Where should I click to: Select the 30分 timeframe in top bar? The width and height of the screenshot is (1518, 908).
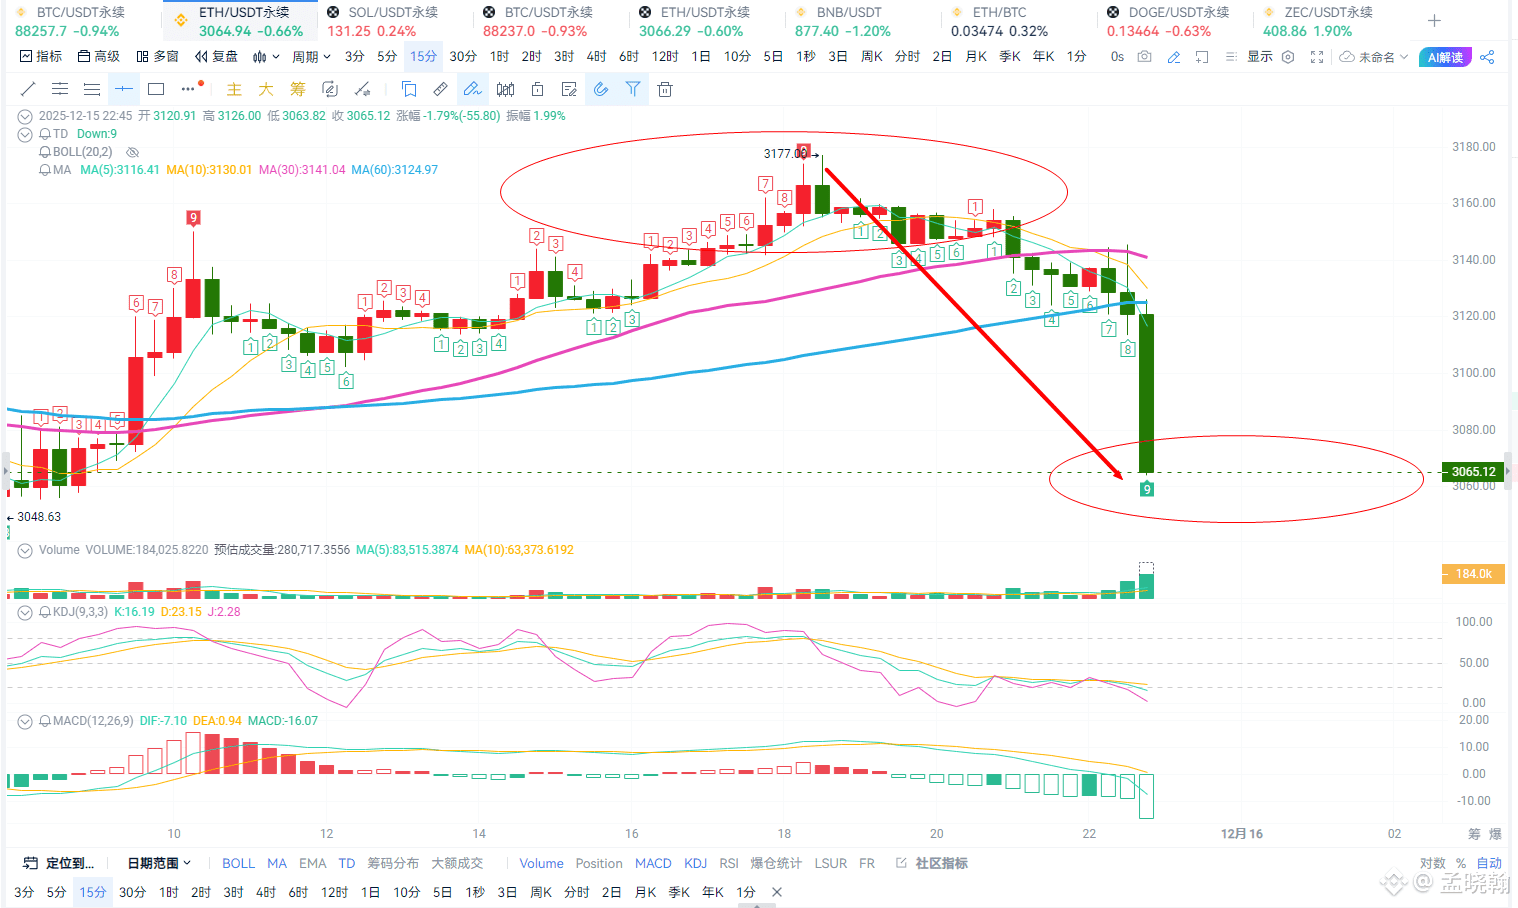463,57
